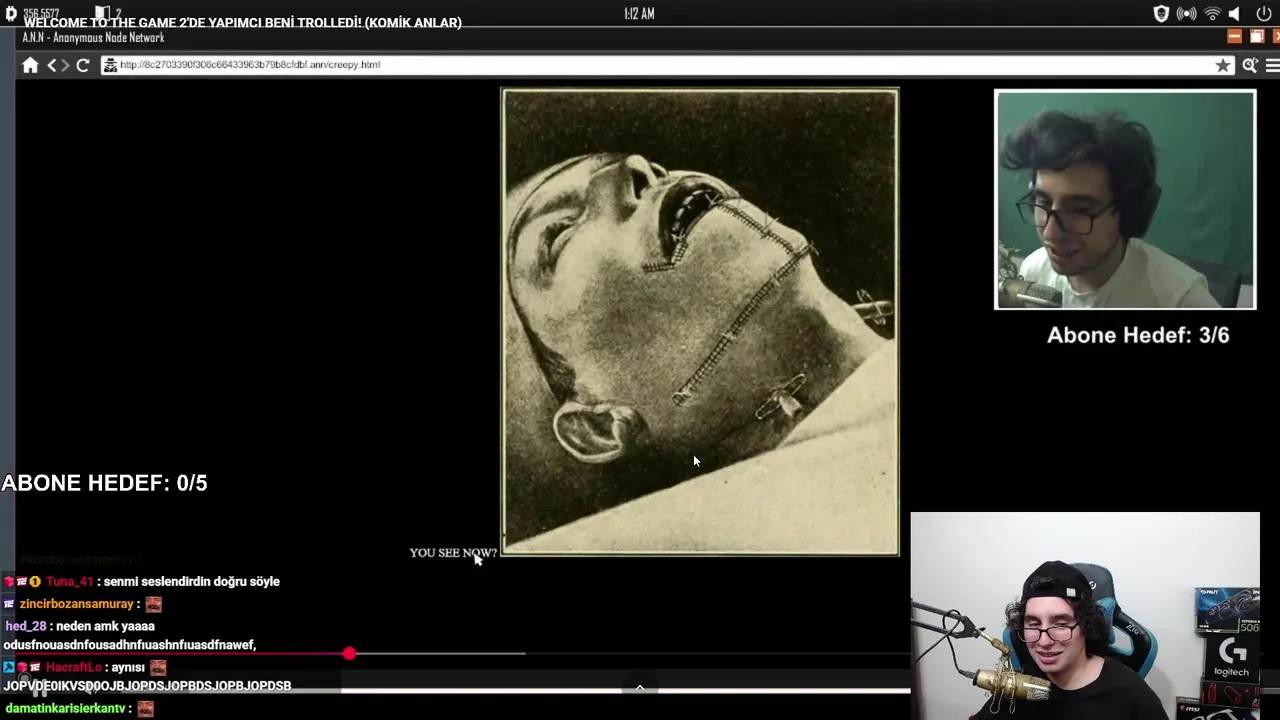Click the anonymous spy icon in address bar
Screen dimensions: 1280x720
click(x=110, y=65)
